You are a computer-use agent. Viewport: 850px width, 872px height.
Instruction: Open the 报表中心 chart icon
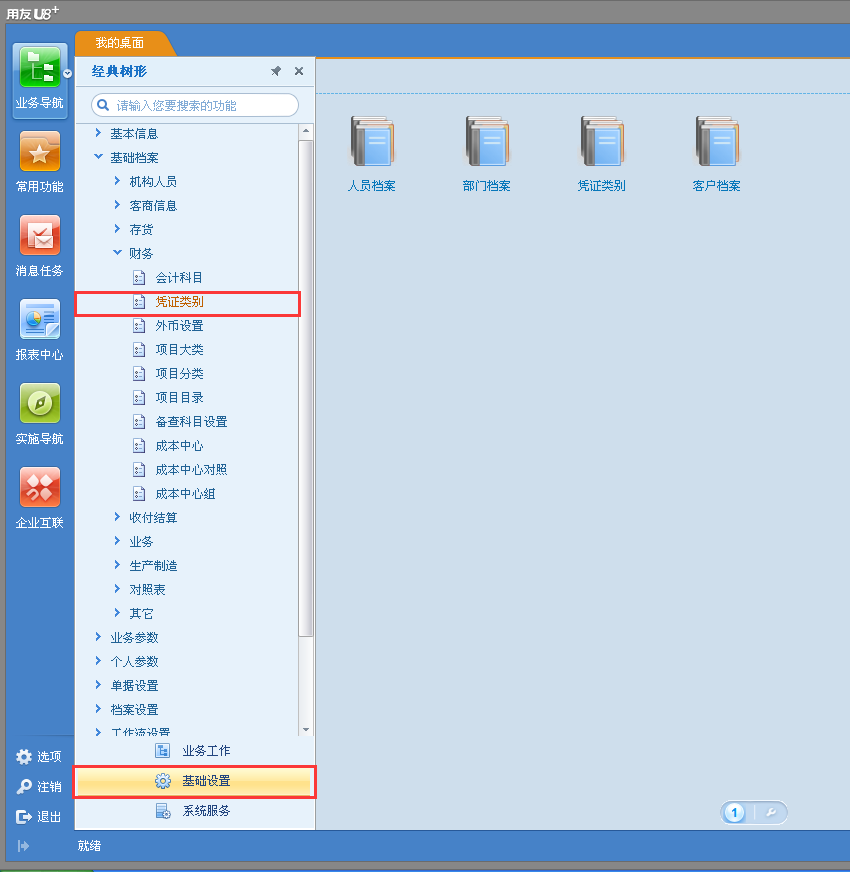(x=39, y=321)
